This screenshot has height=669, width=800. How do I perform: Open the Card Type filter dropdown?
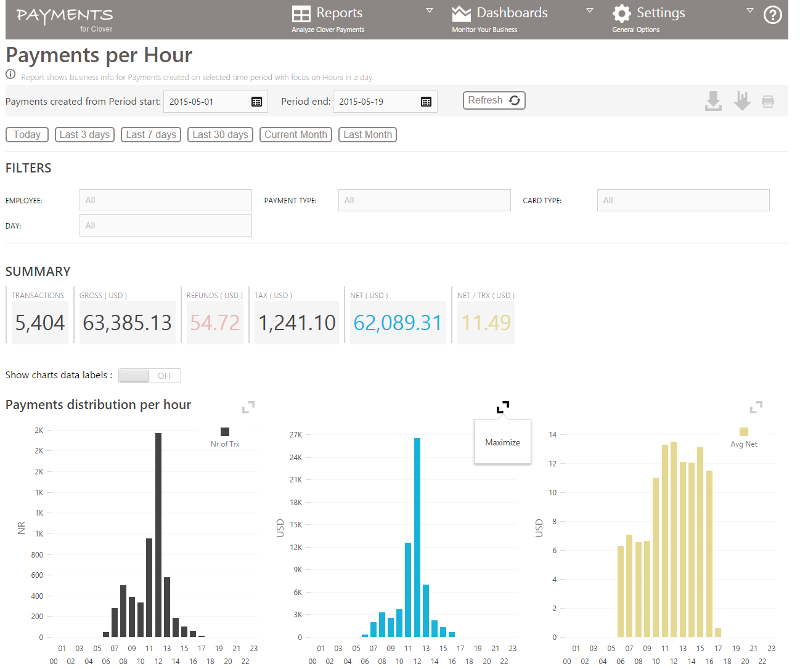coord(683,200)
